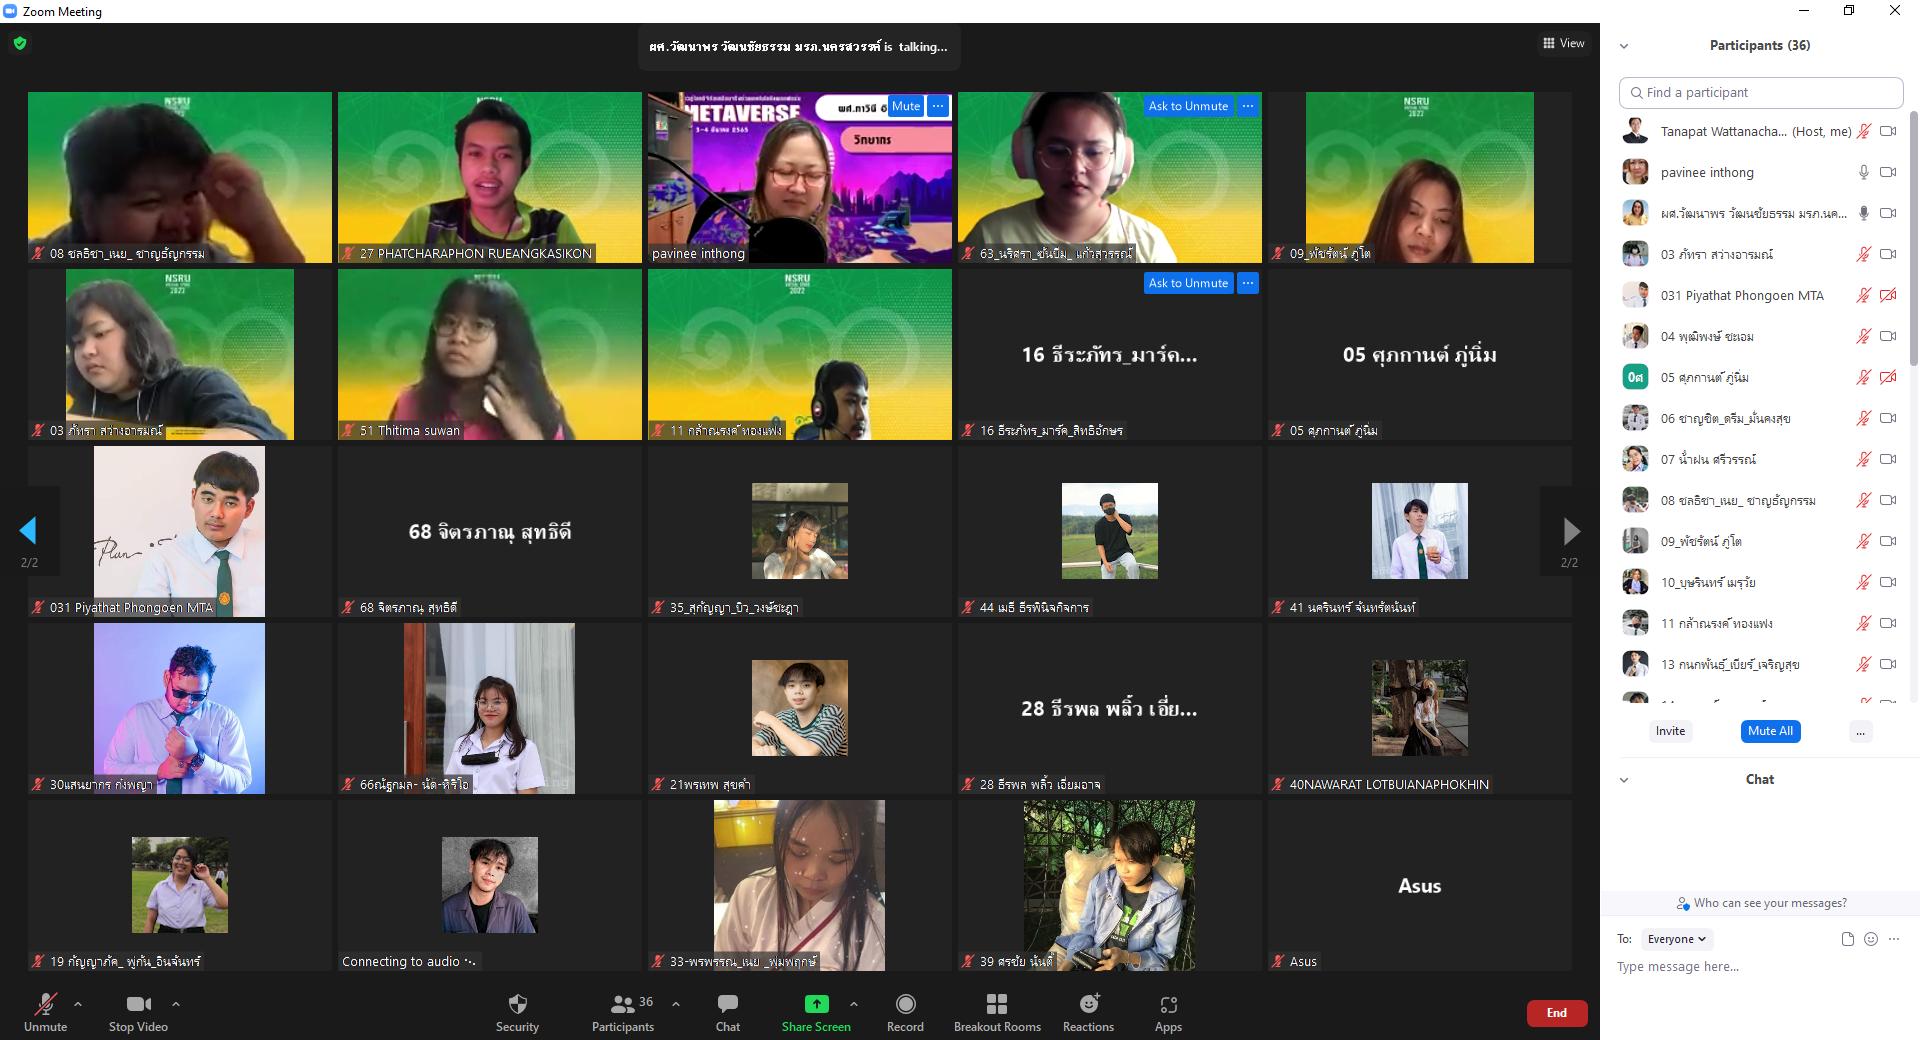Click the participants list scrollbar
The width and height of the screenshot is (1920, 1040).
(1914, 240)
